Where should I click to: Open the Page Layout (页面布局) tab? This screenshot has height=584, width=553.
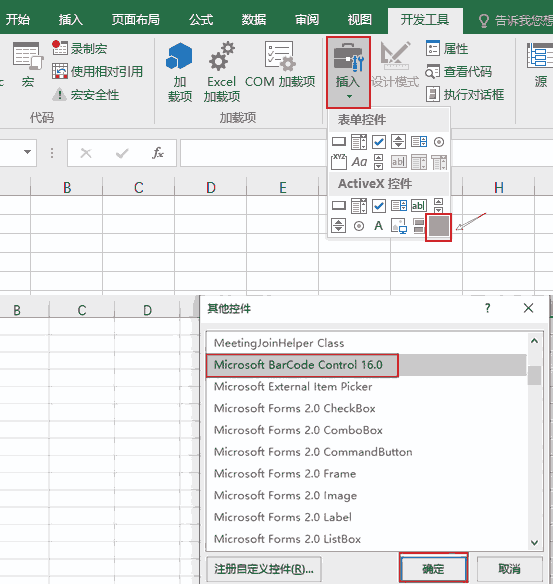click(136, 19)
